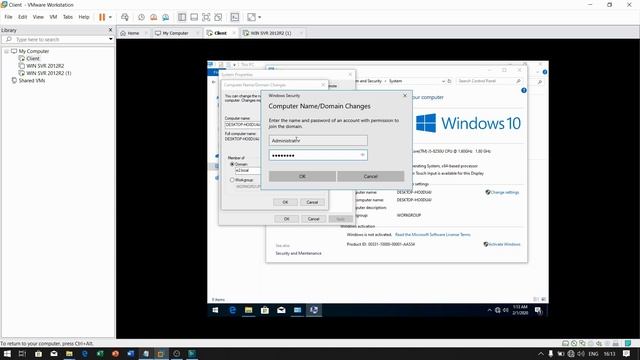Click the host Windows Start button
Viewport: 640px width, 360px height.
(x=7, y=354)
